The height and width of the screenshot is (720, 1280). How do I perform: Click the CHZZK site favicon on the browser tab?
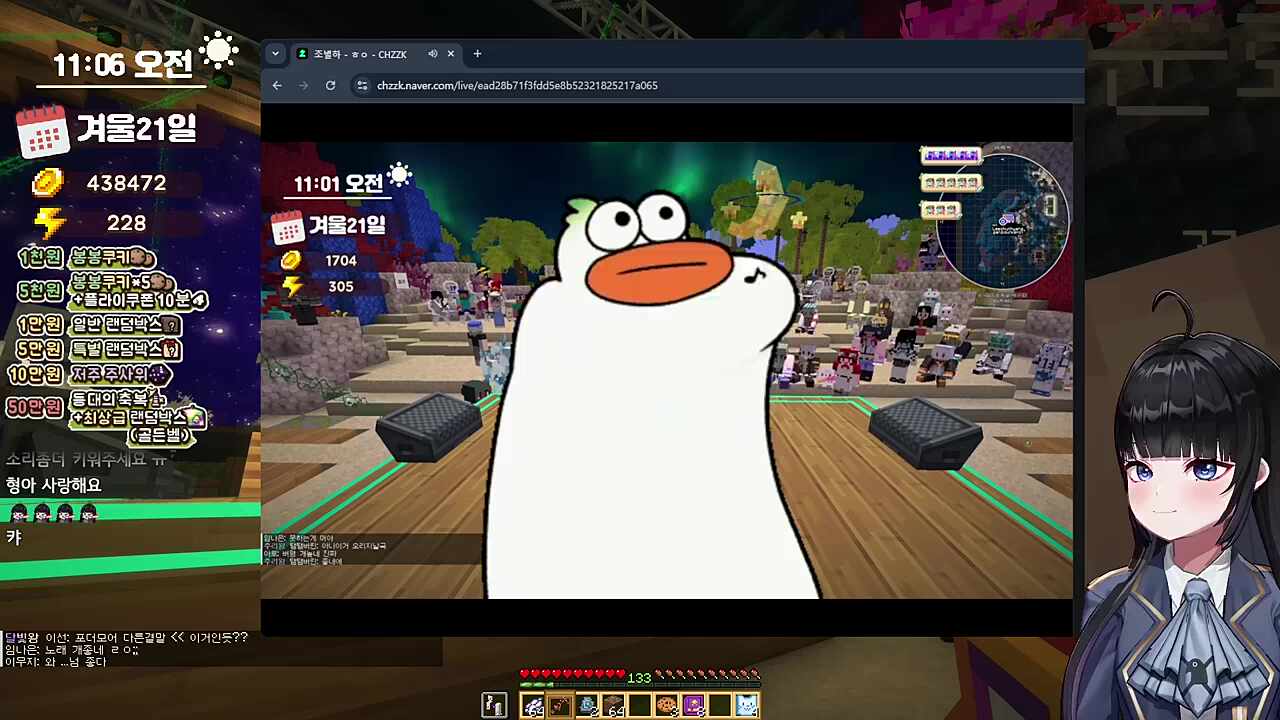click(302, 54)
